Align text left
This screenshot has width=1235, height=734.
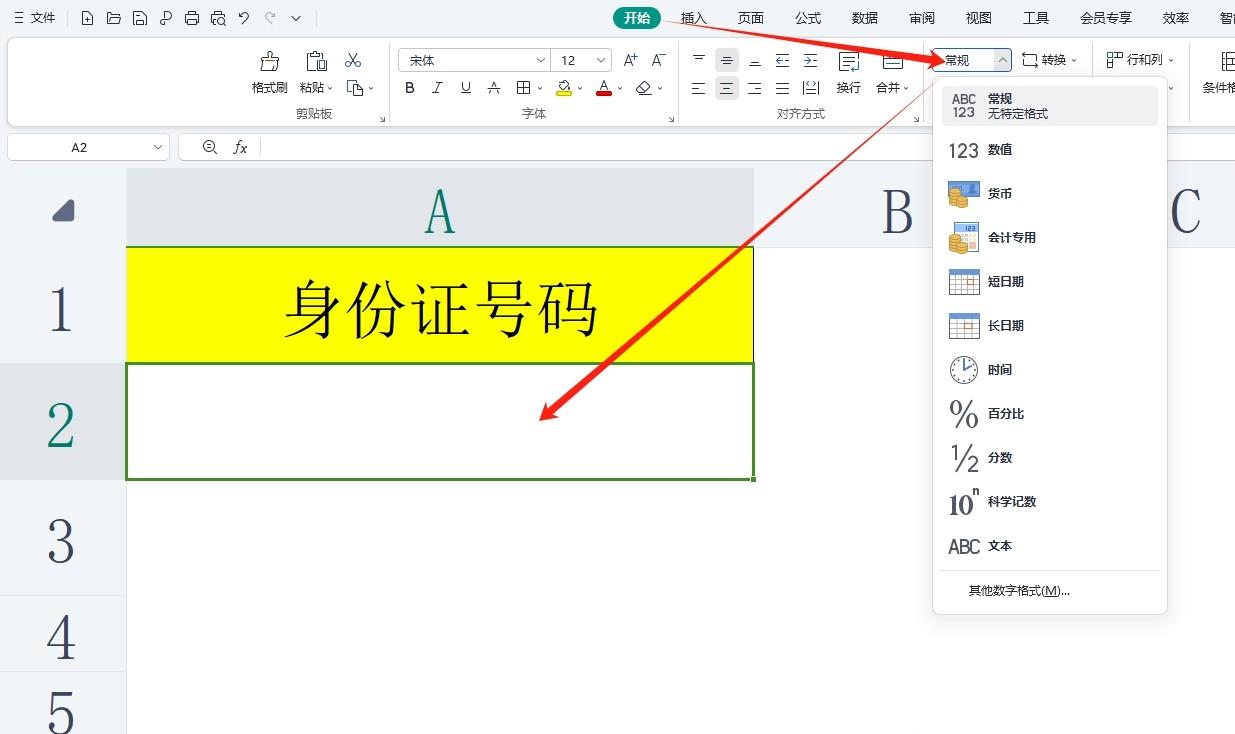(699, 88)
